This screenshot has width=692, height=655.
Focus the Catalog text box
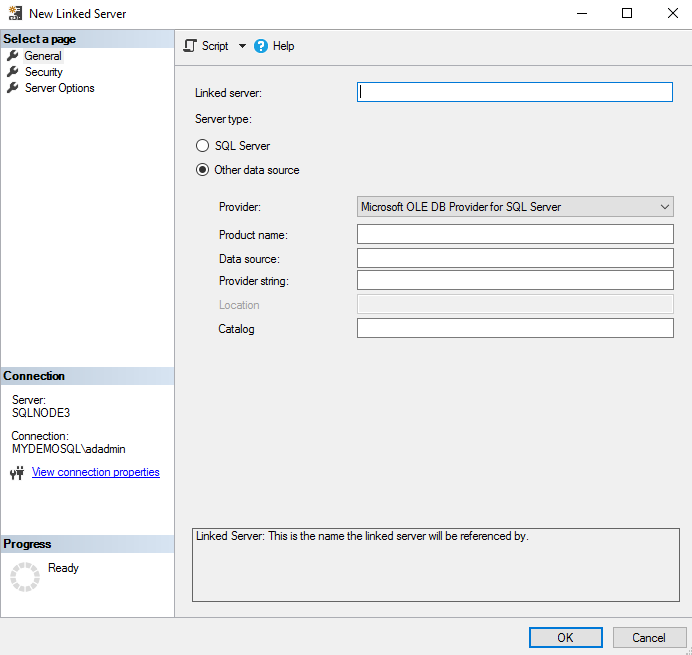(x=515, y=328)
